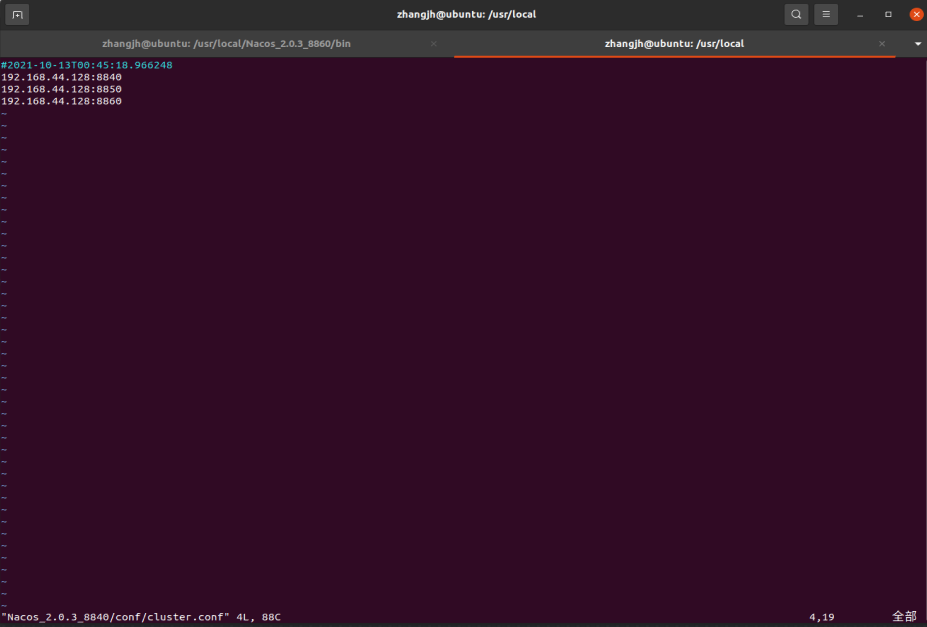
Task: Click the 全部 status indicator
Action: (x=904, y=617)
